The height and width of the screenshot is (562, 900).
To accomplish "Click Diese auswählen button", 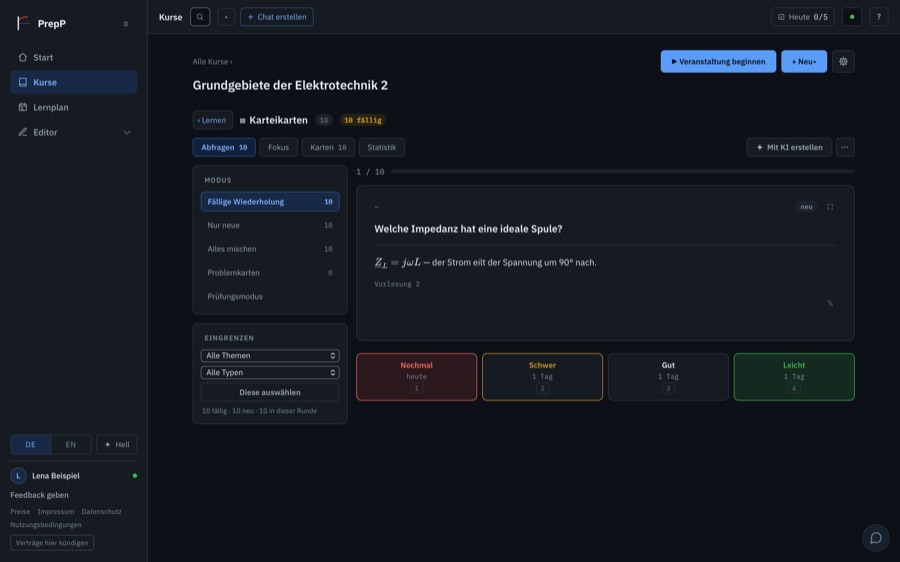I will coord(270,392).
